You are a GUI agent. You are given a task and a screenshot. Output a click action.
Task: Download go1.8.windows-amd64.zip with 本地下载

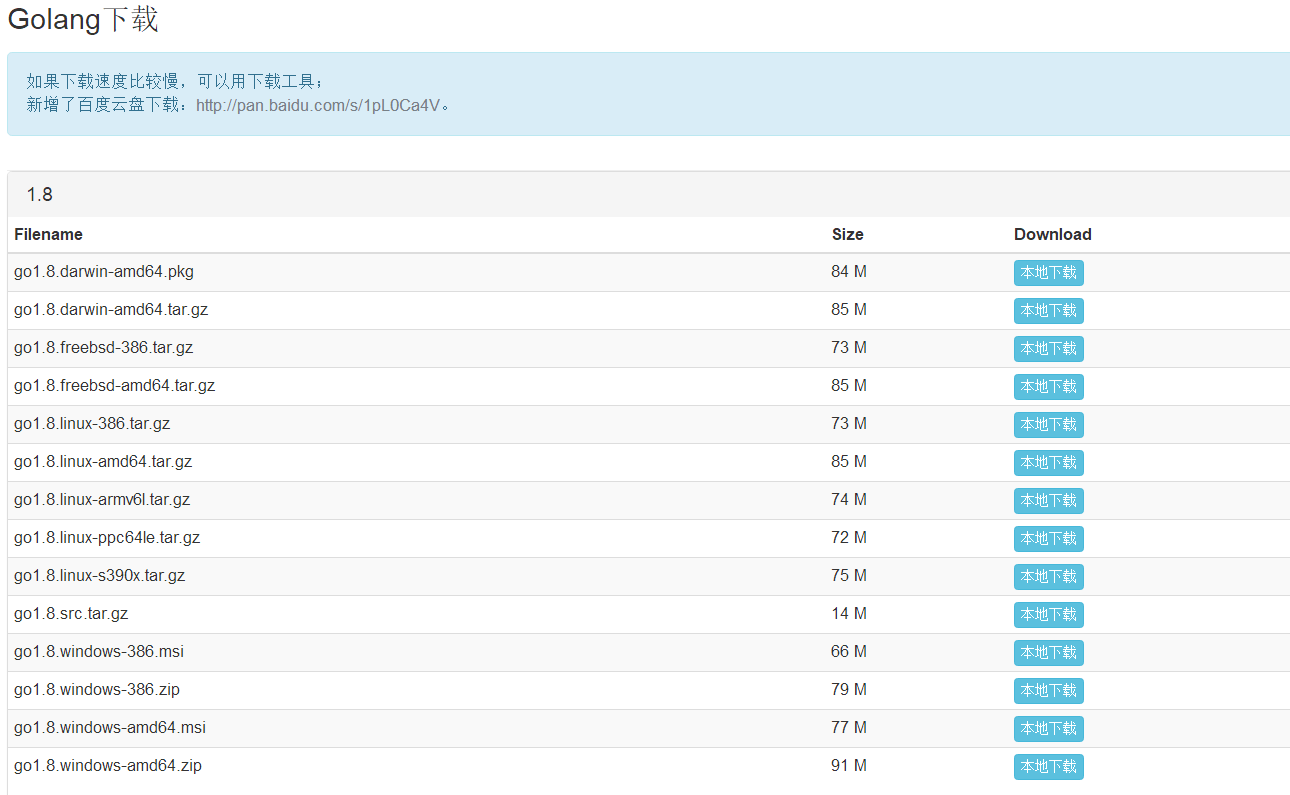[1048, 767]
